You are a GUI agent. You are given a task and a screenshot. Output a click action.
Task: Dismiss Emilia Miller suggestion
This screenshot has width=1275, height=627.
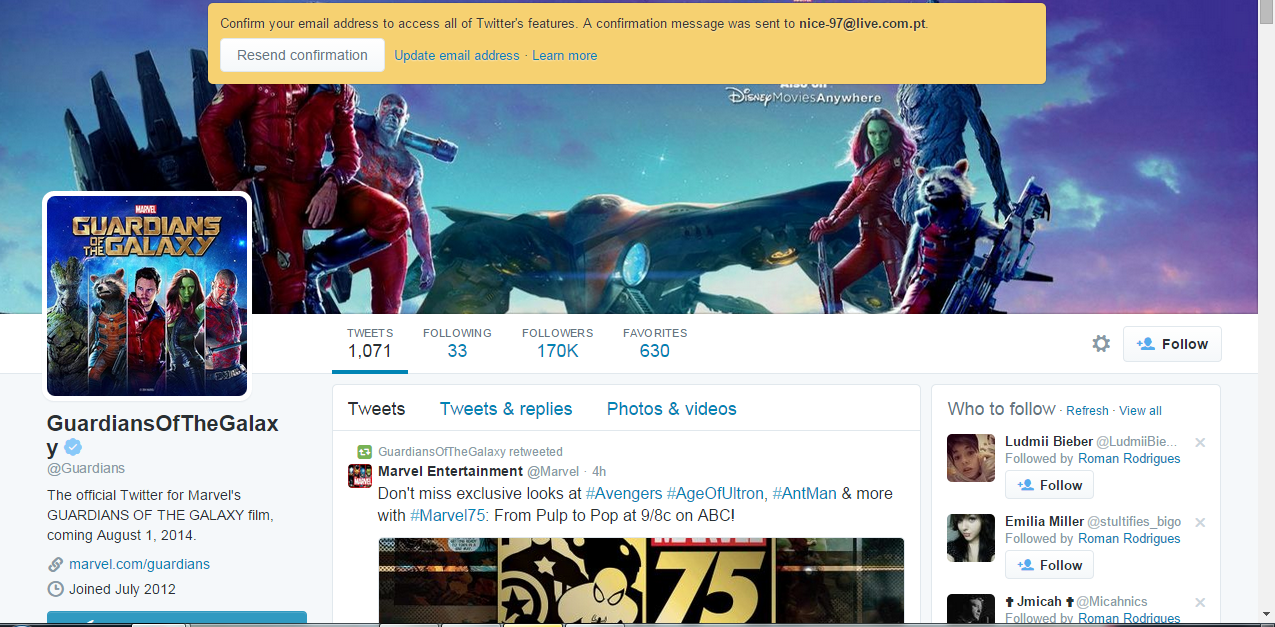pos(1200,522)
